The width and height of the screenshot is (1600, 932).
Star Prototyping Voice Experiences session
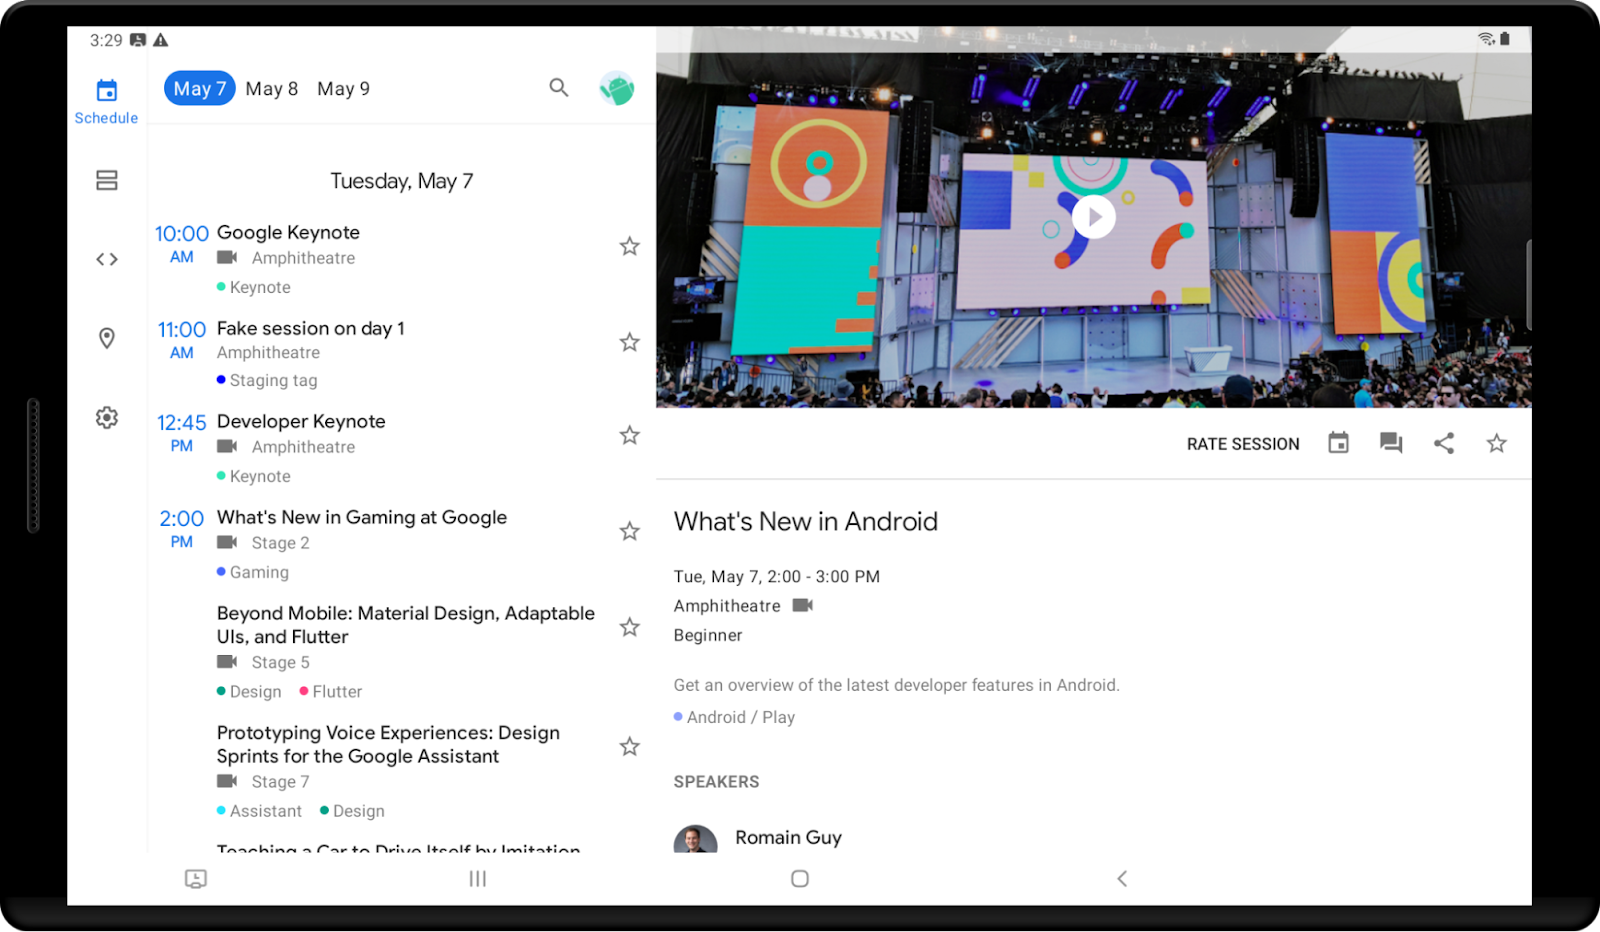coord(629,746)
